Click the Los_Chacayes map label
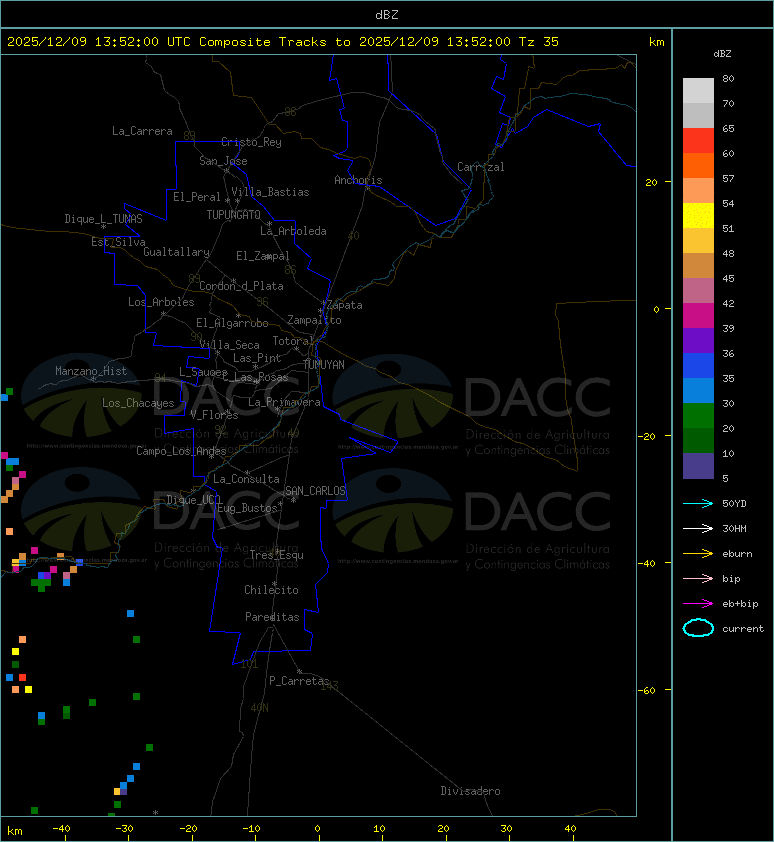The width and height of the screenshot is (774, 842). 138,403
